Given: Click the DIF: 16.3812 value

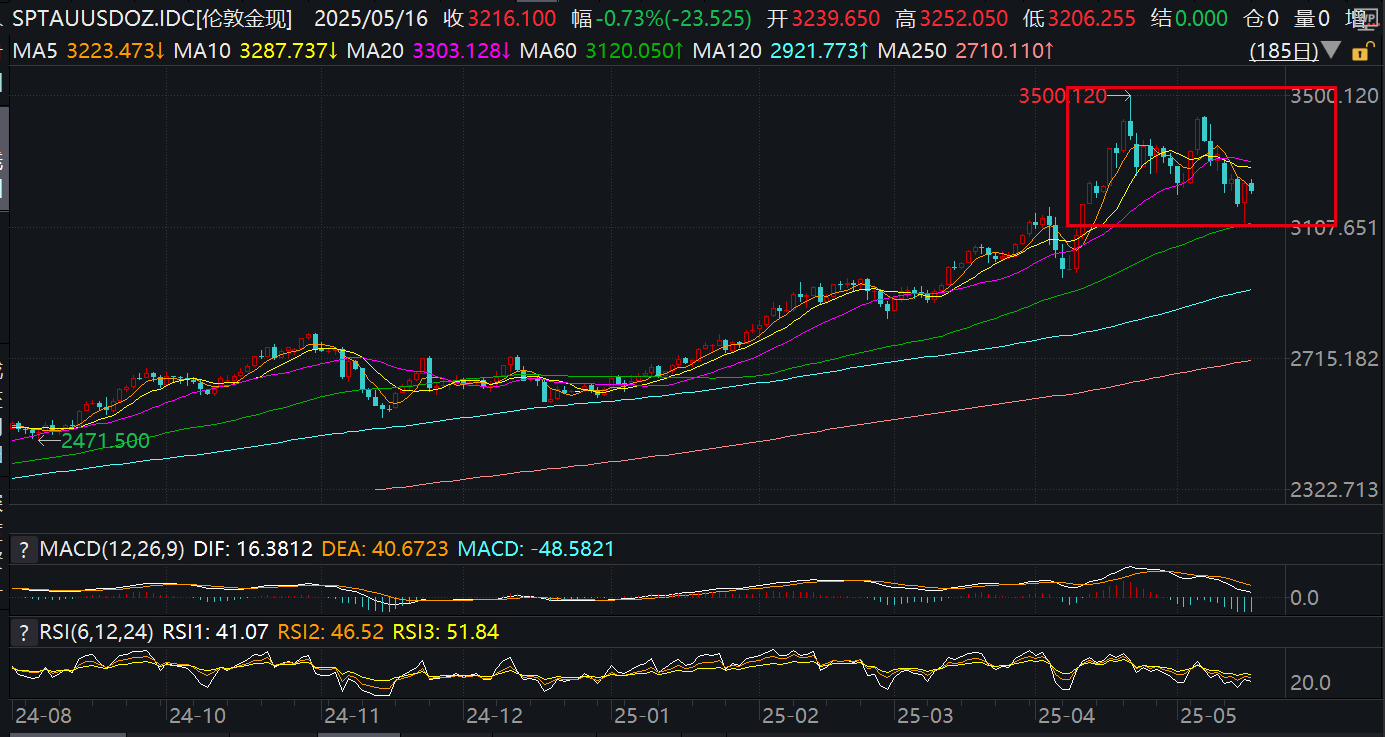Looking at the screenshot, I should [x=253, y=549].
